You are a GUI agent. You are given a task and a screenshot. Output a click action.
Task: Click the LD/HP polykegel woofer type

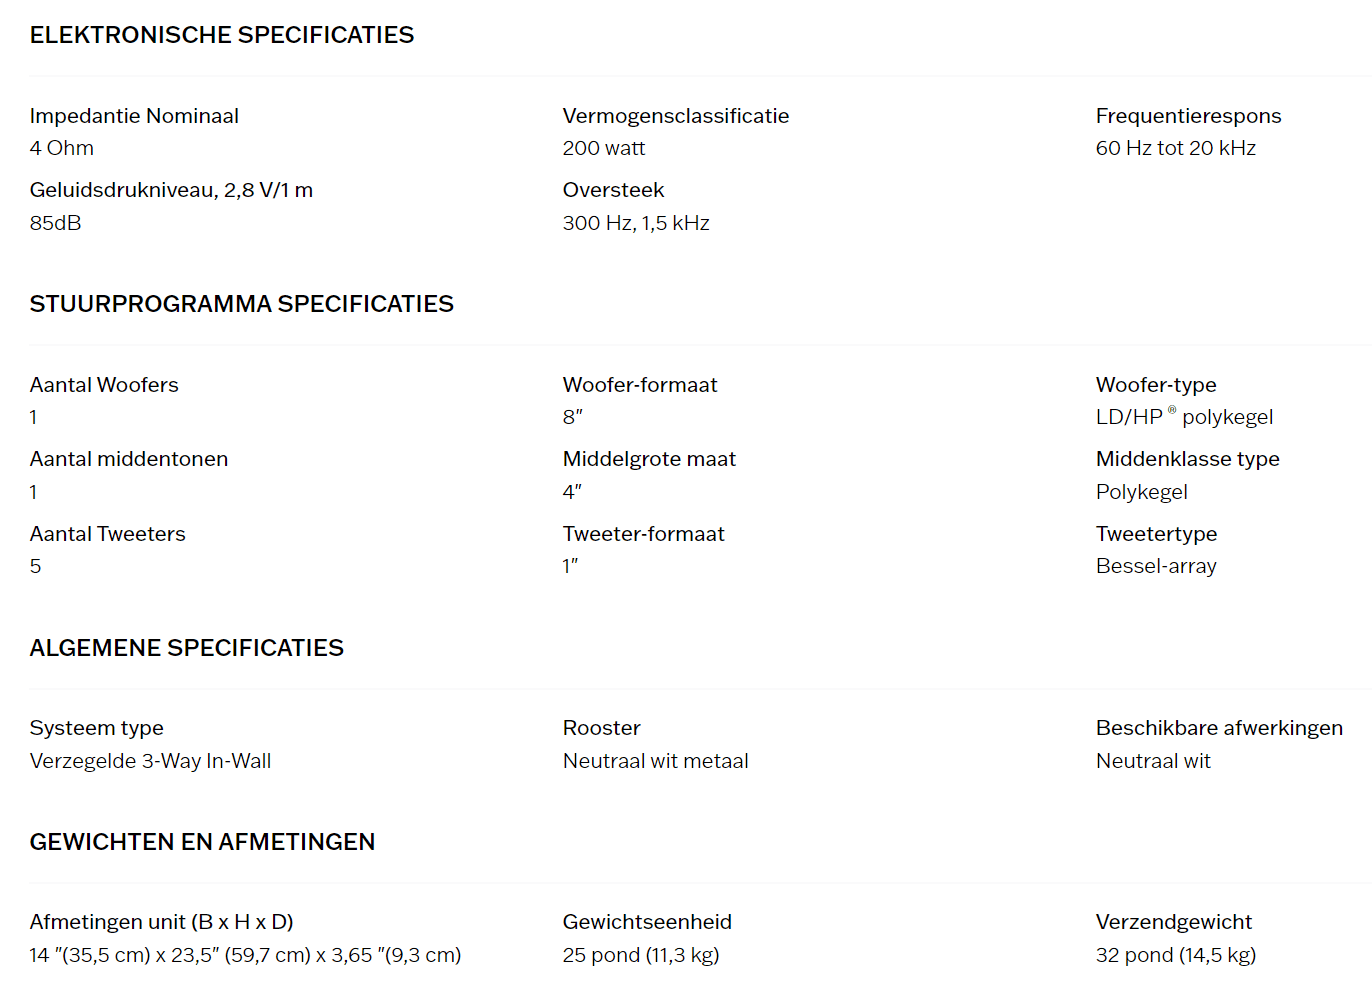[x=1184, y=417]
